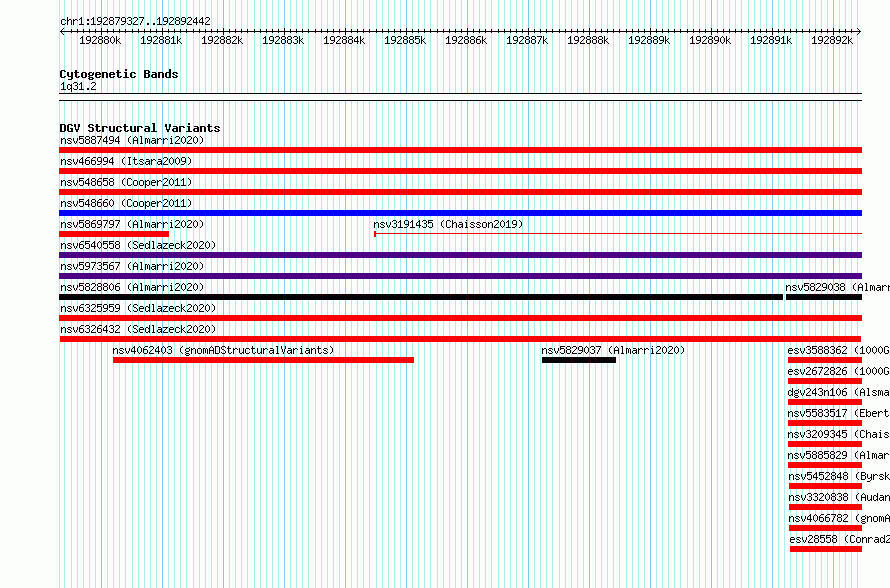890x588 pixels.
Task: Click the Cytogenetic Bands track title
Action: [x=119, y=74]
